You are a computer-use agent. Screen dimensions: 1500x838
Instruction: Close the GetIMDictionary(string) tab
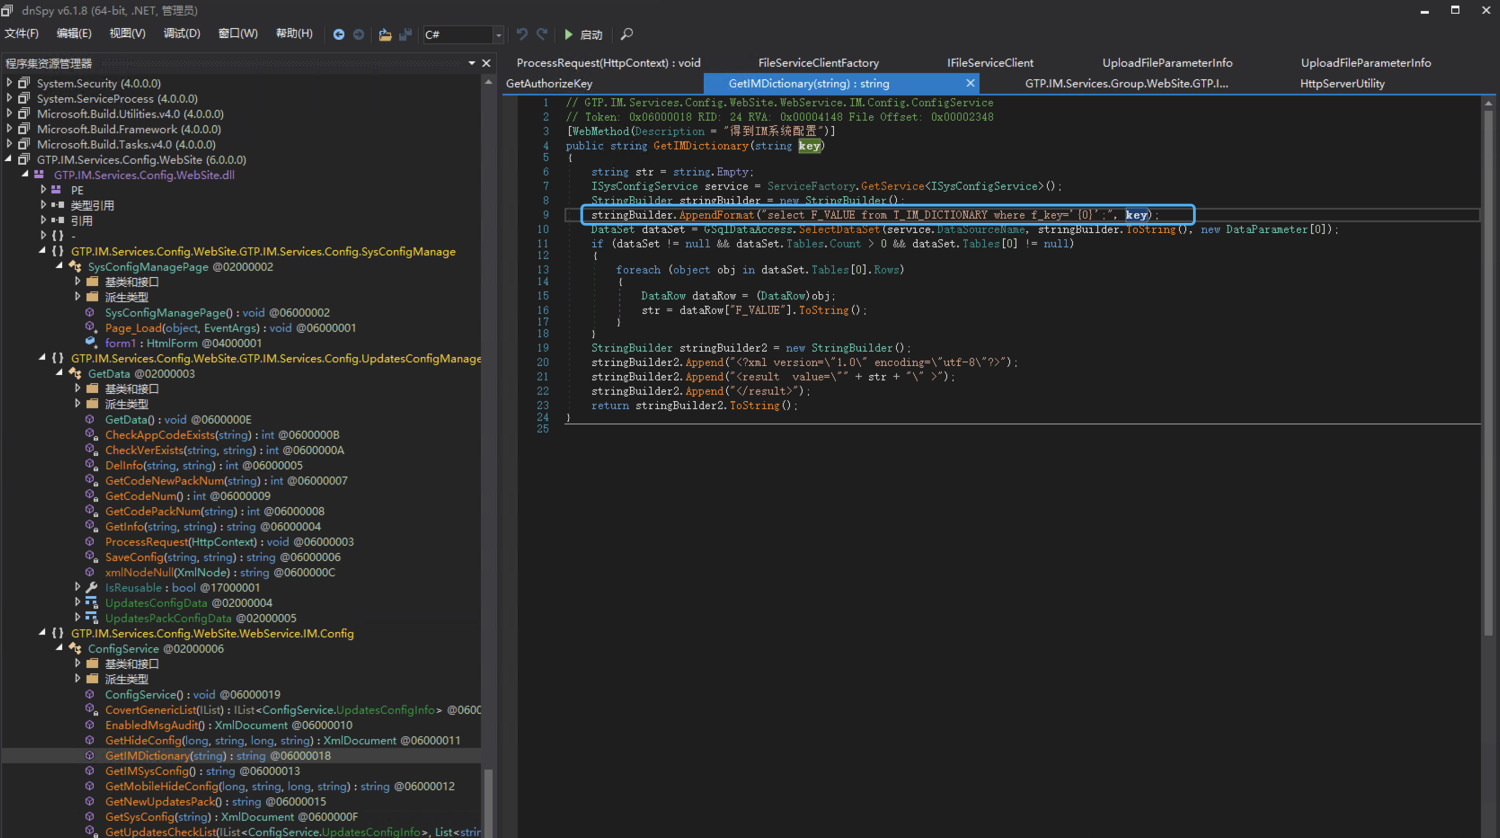click(x=970, y=84)
